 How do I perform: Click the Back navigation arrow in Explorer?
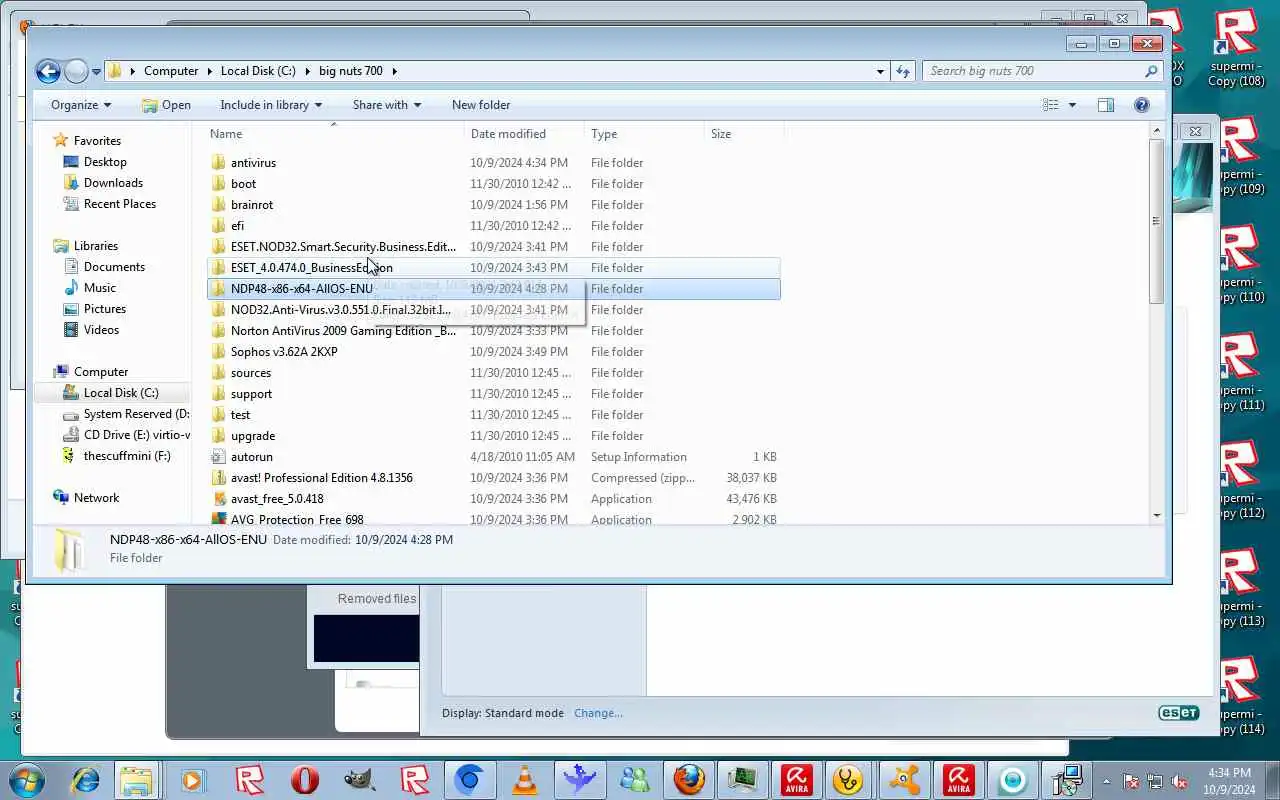(47, 71)
